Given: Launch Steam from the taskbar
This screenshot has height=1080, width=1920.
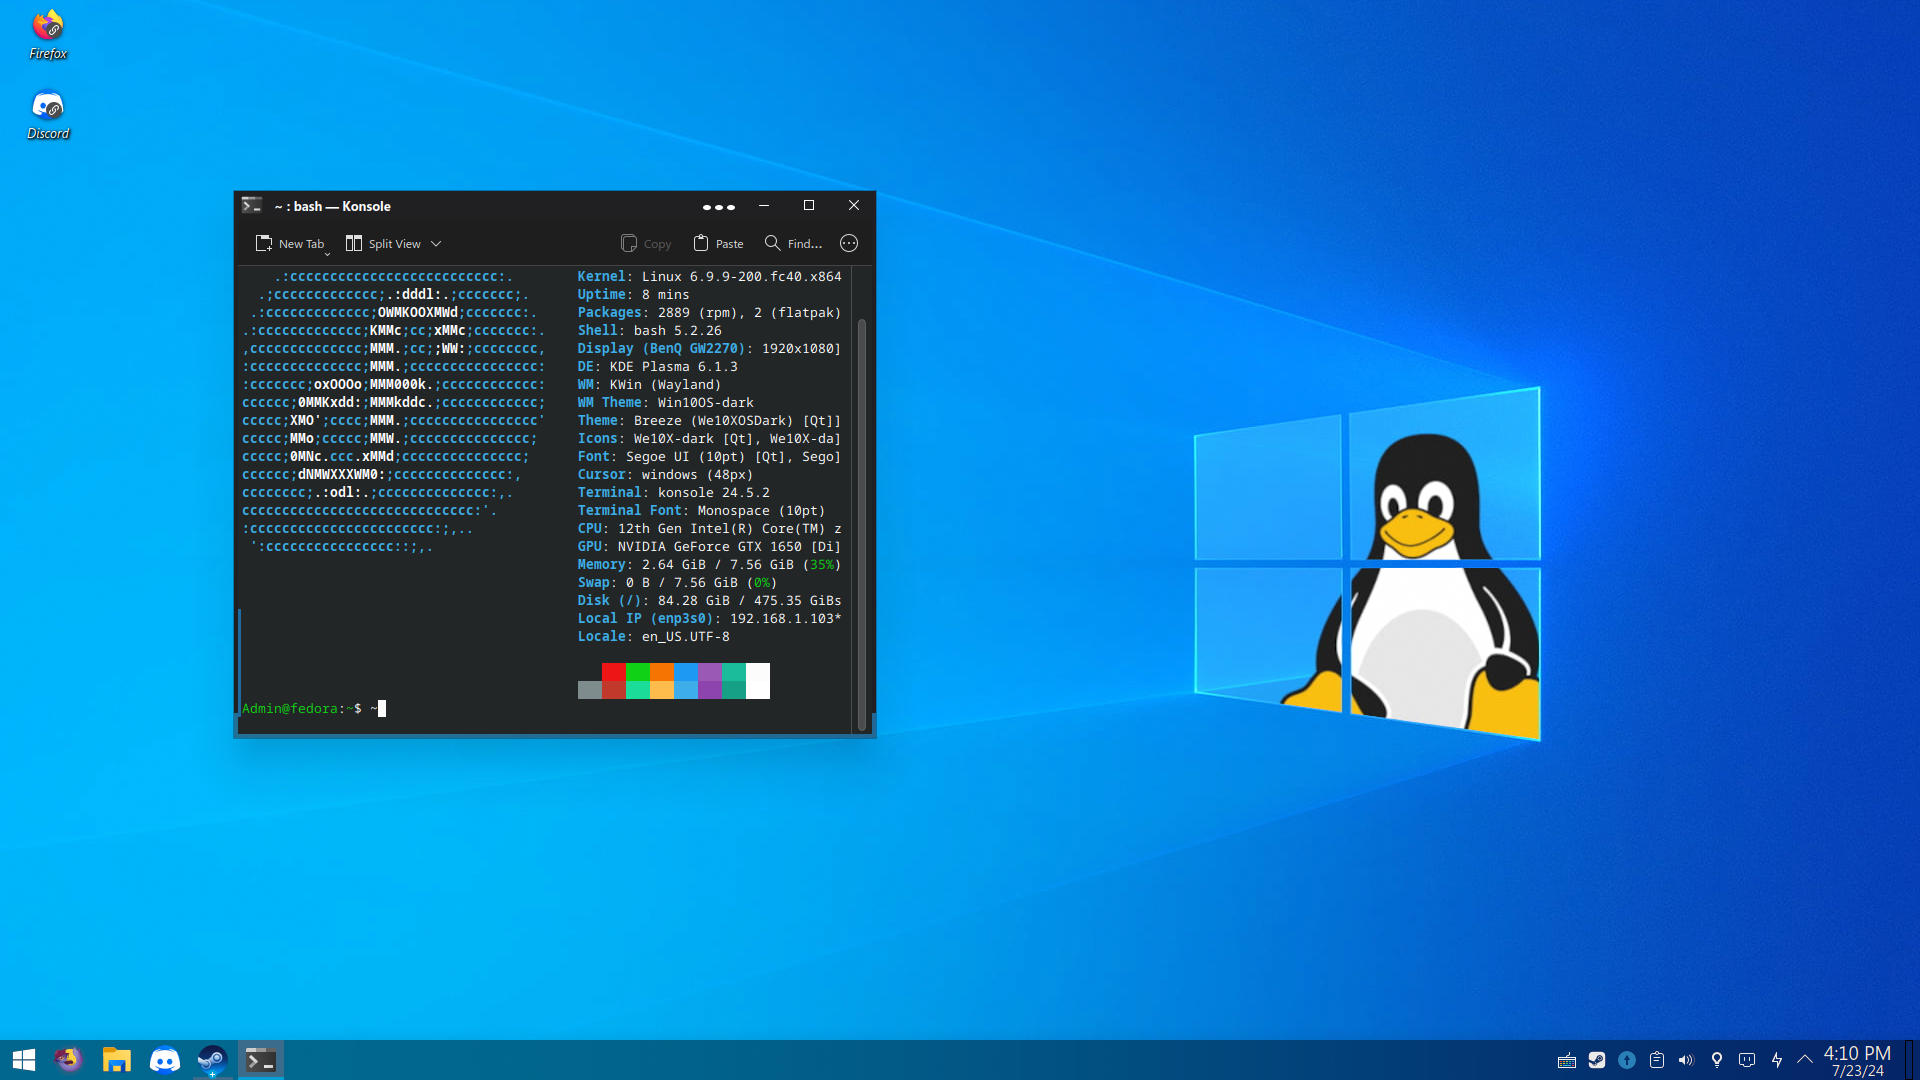Looking at the screenshot, I should (212, 1060).
